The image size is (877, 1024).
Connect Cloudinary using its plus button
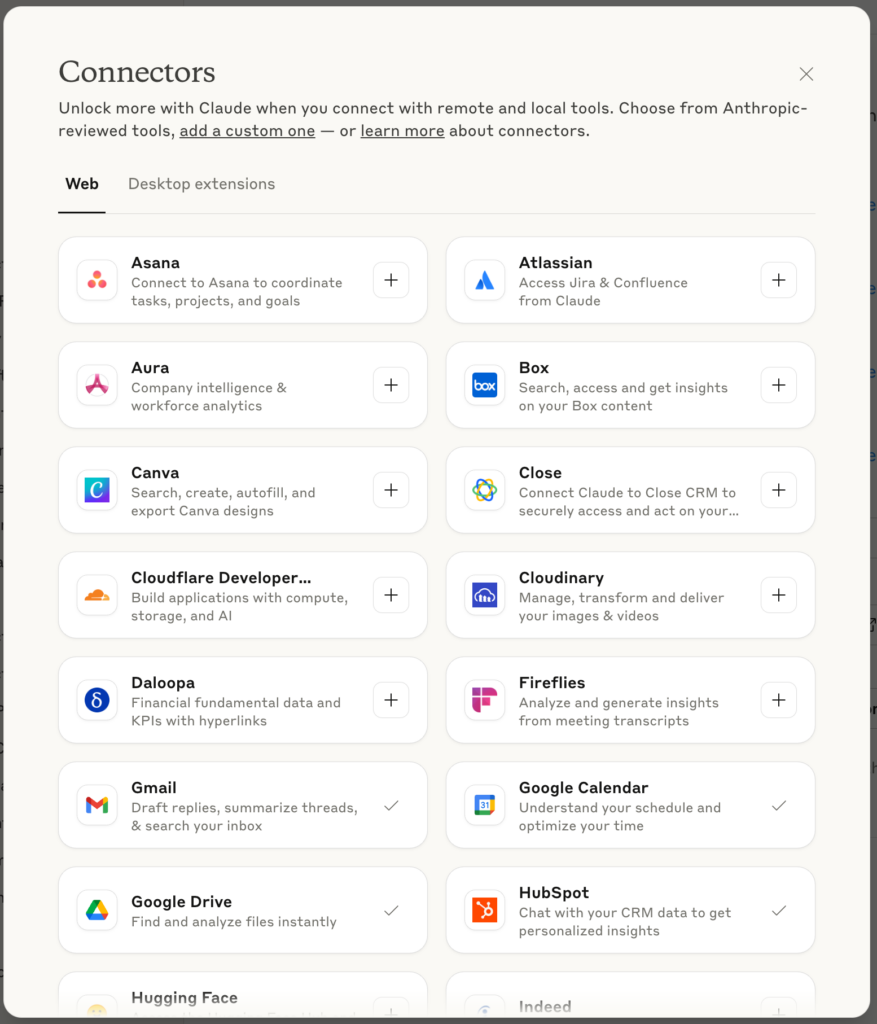tap(778, 595)
